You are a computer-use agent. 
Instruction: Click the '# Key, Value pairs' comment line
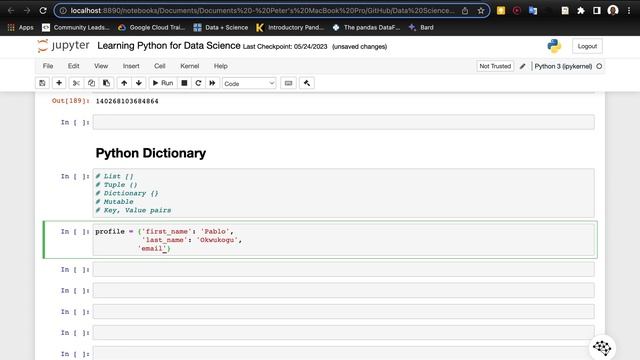(x=133, y=210)
